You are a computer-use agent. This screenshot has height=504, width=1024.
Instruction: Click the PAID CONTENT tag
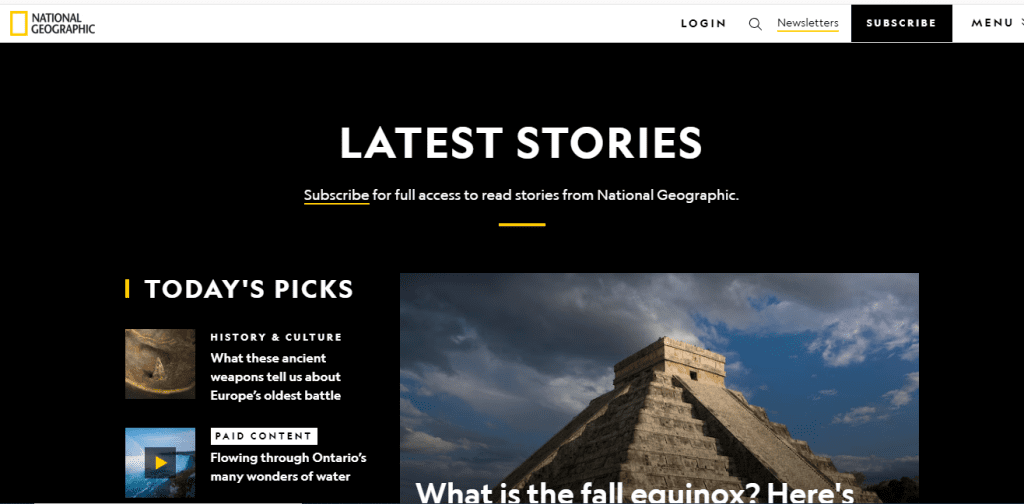click(x=264, y=436)
